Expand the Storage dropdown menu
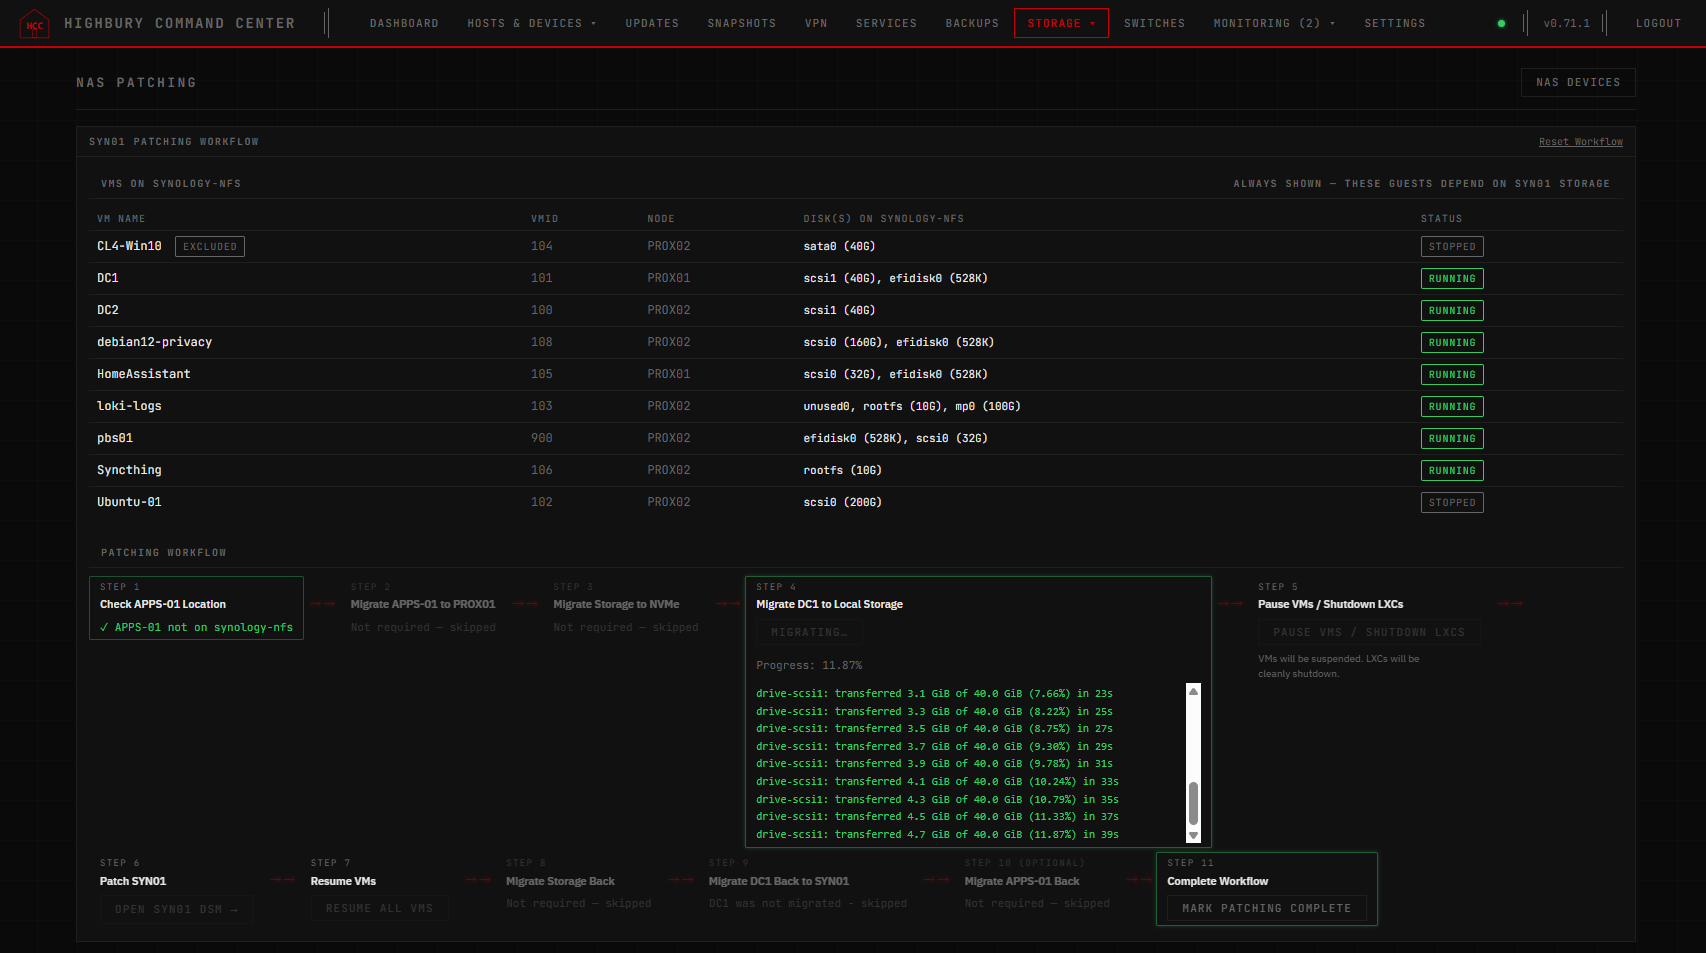 (x=1061, y=23)
